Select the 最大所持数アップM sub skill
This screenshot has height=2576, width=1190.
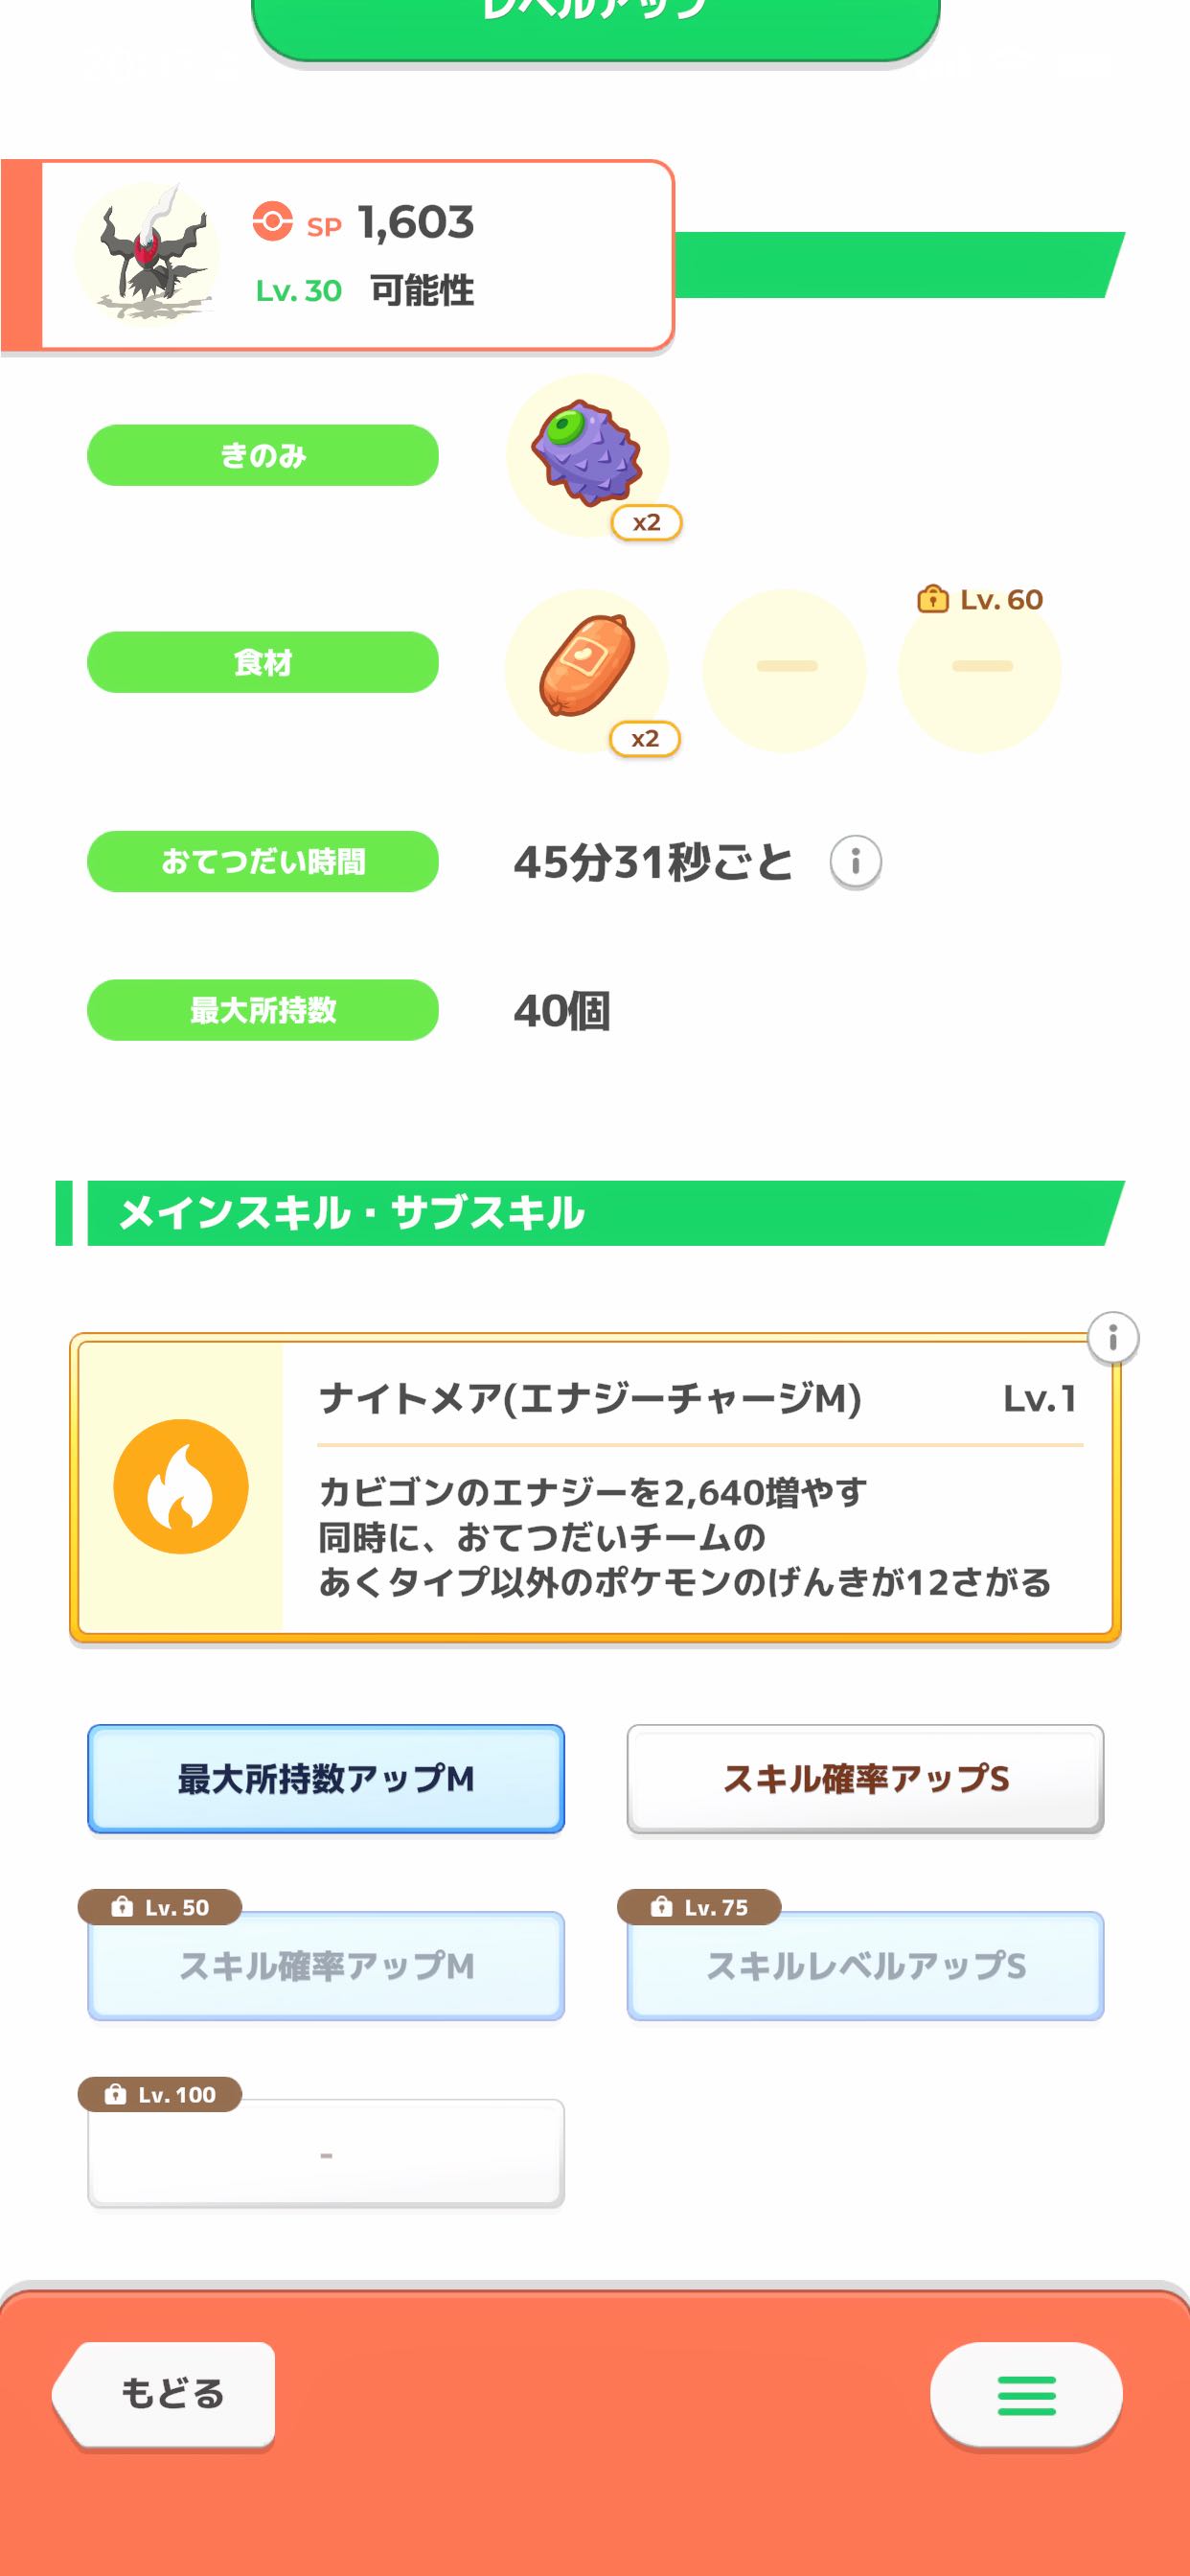pos(326,1778)
